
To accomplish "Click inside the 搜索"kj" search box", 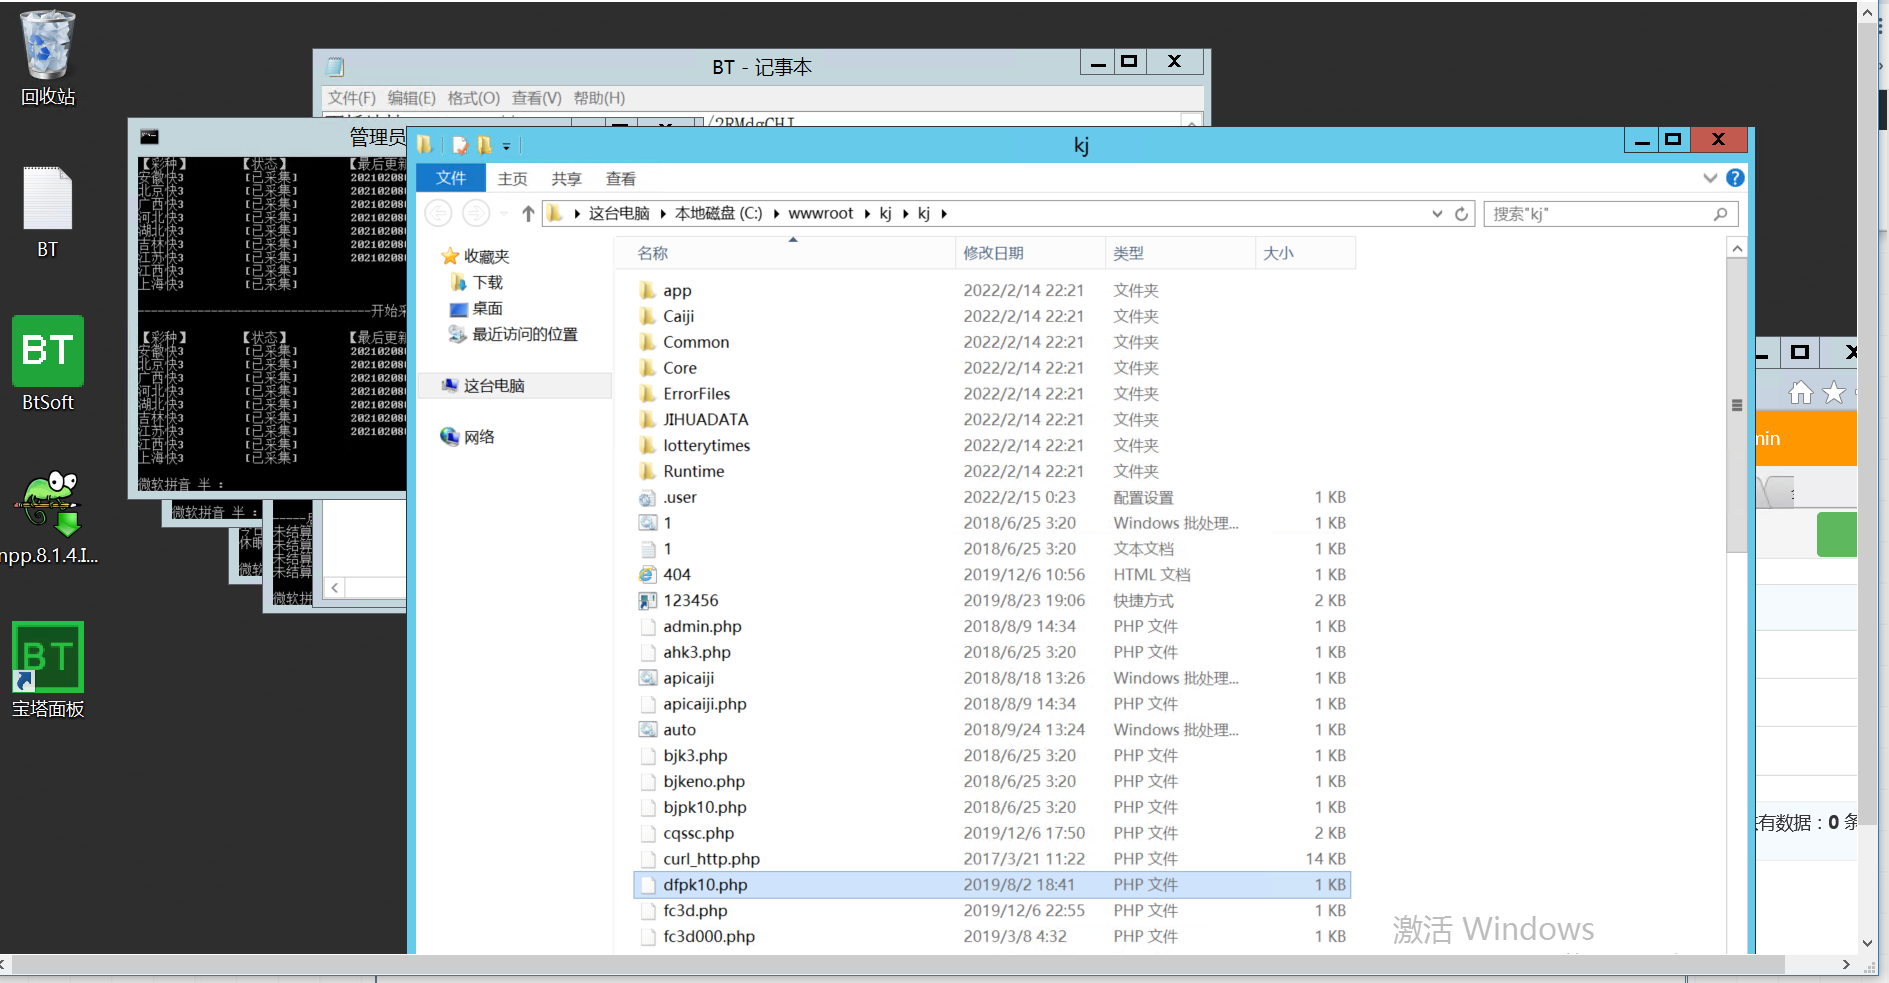I will 1600,213.
